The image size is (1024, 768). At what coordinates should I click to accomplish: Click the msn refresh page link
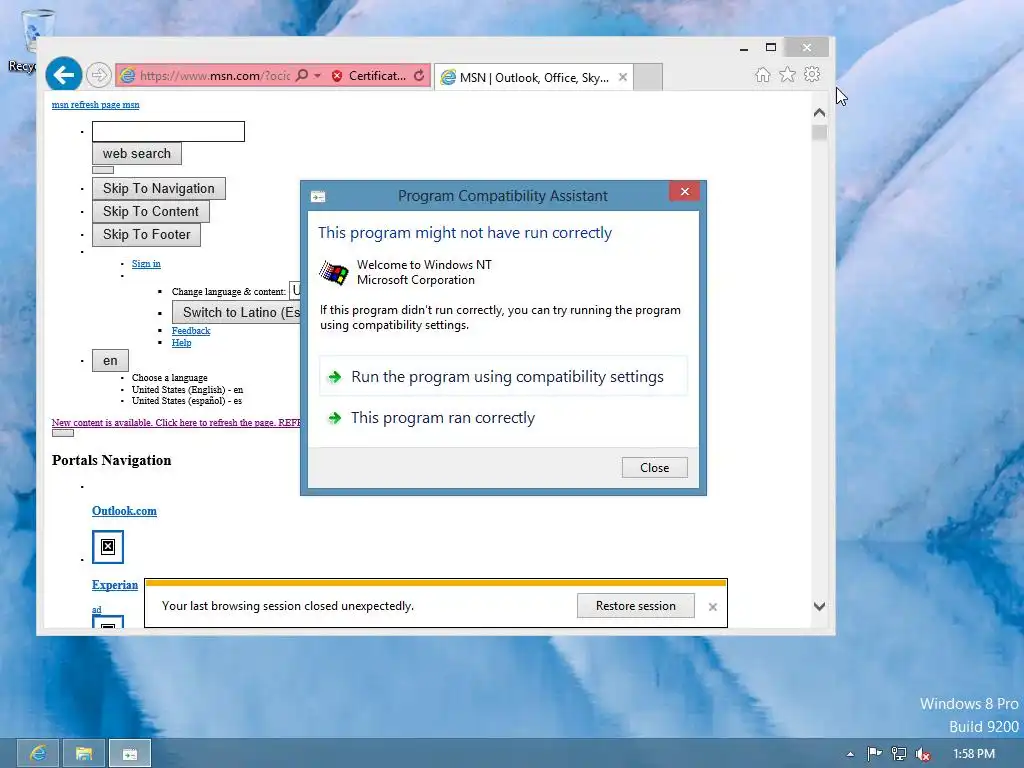pos(95,104)
